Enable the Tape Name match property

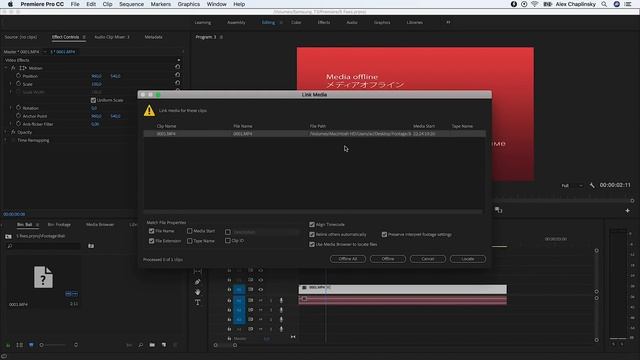(189, 241)
